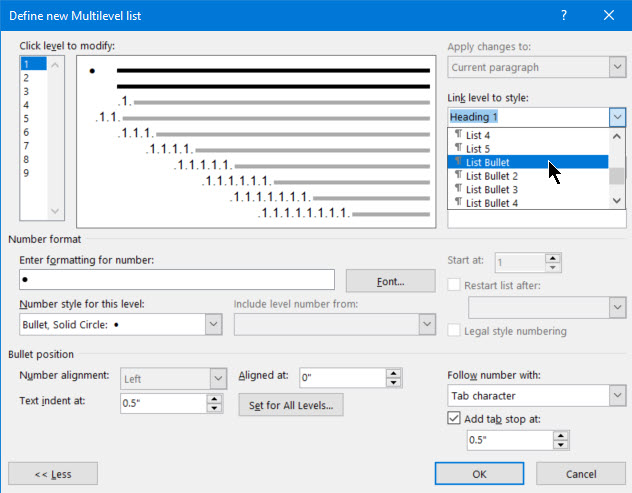Click the help question mark icon
Viewport: 632px width, 493px height.
(564, 15)
